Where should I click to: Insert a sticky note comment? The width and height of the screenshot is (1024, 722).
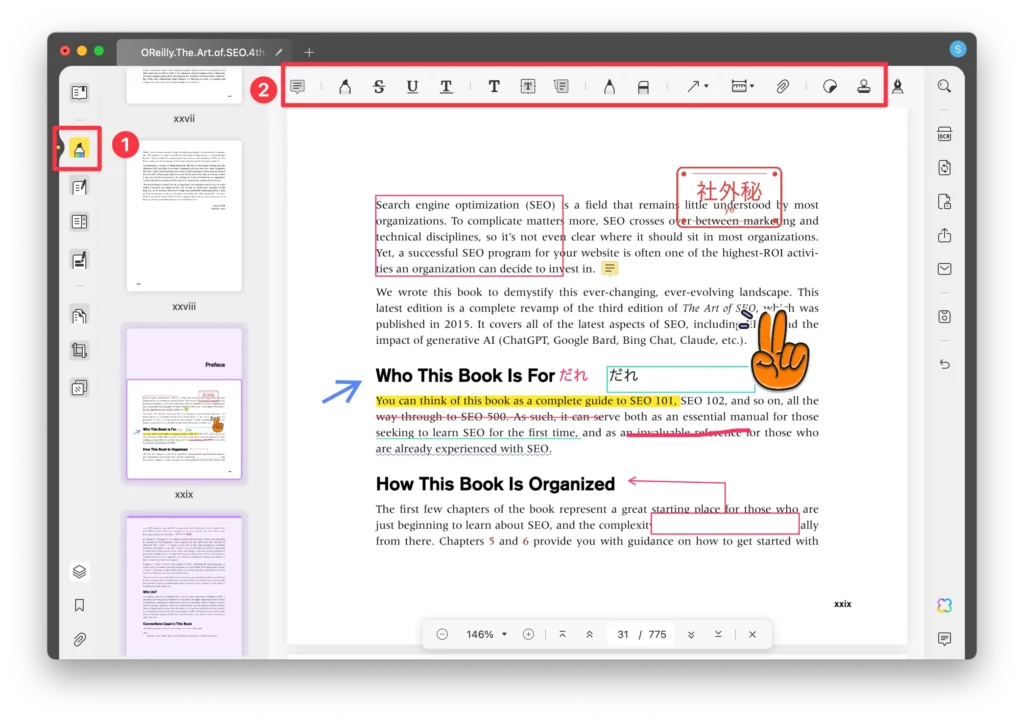[297, 87]
